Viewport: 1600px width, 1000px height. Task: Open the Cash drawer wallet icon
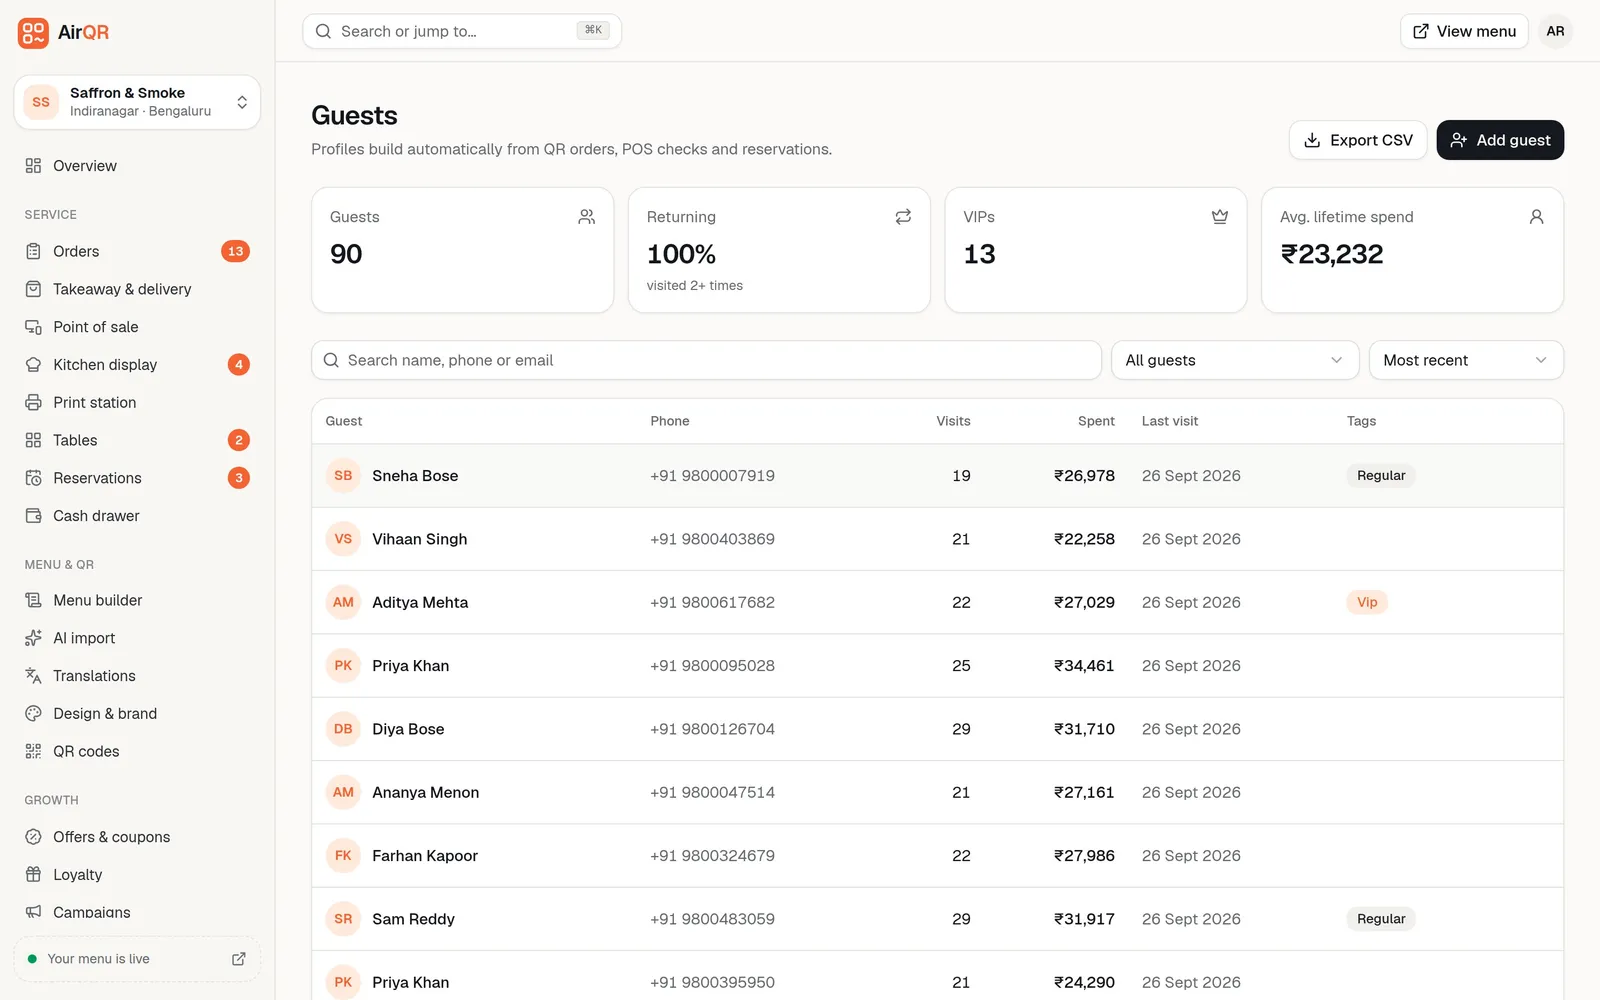33,516
